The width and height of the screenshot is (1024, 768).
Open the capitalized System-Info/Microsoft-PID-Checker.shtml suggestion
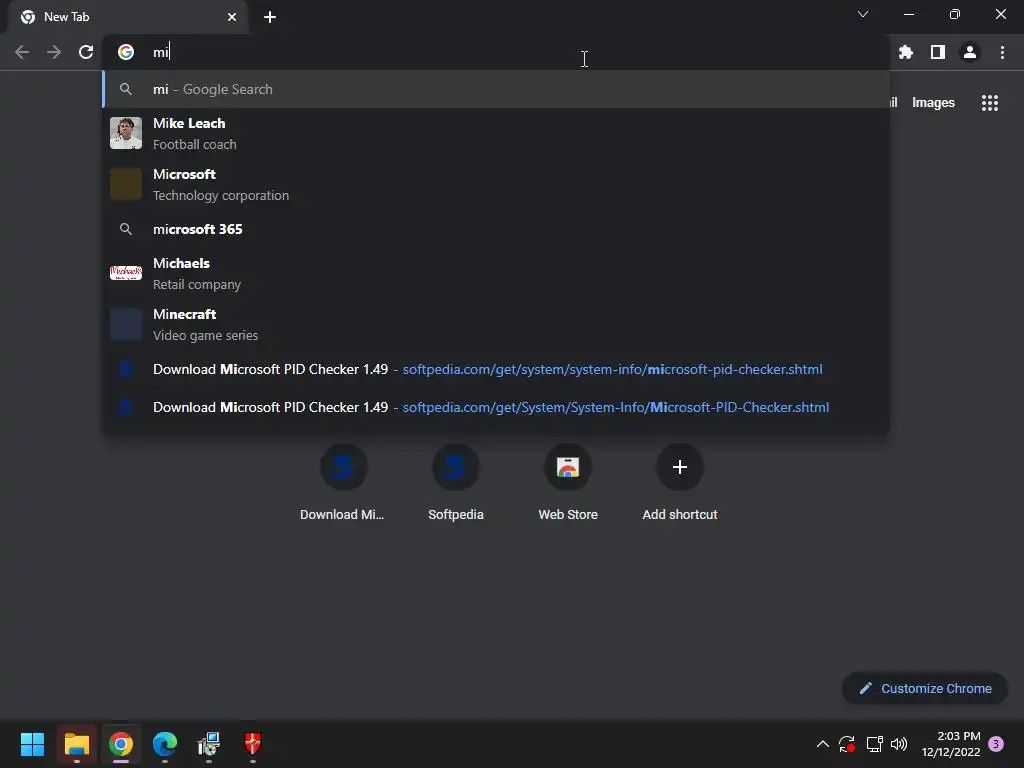tap(496, 408)
